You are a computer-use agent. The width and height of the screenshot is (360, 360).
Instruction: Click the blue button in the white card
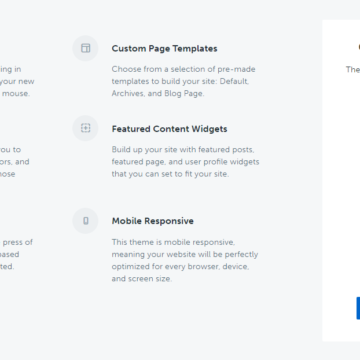(358, 308)
